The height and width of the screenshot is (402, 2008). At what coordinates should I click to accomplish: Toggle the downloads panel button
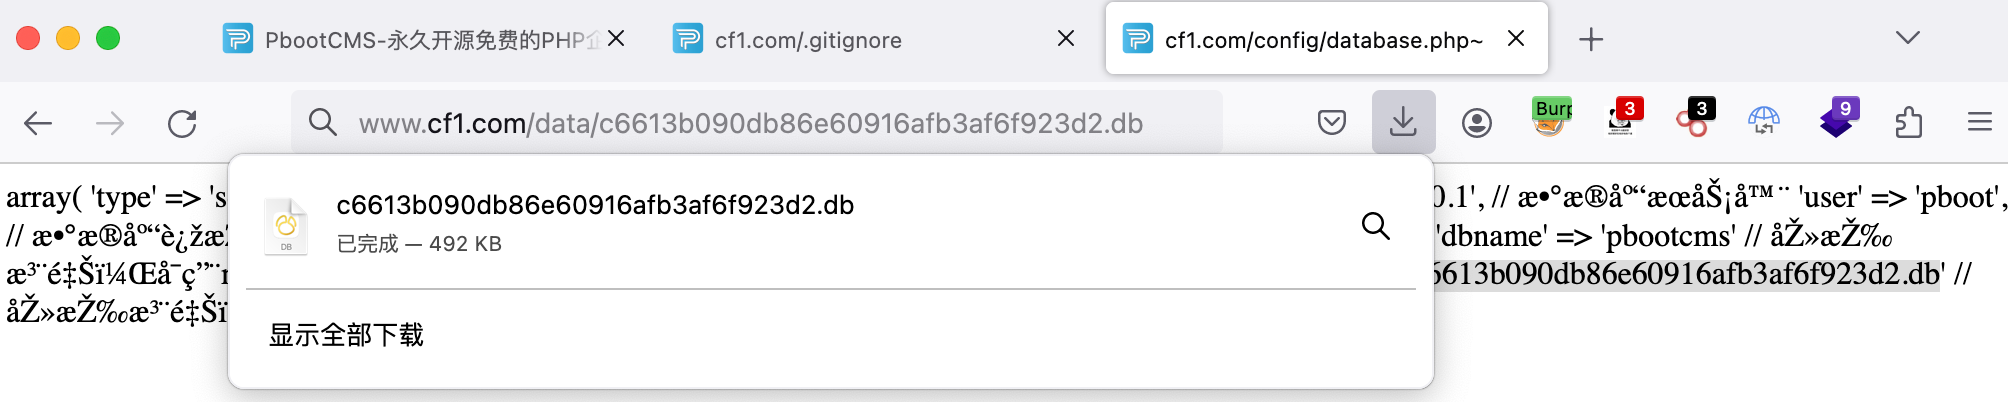tap(1403, 122)
